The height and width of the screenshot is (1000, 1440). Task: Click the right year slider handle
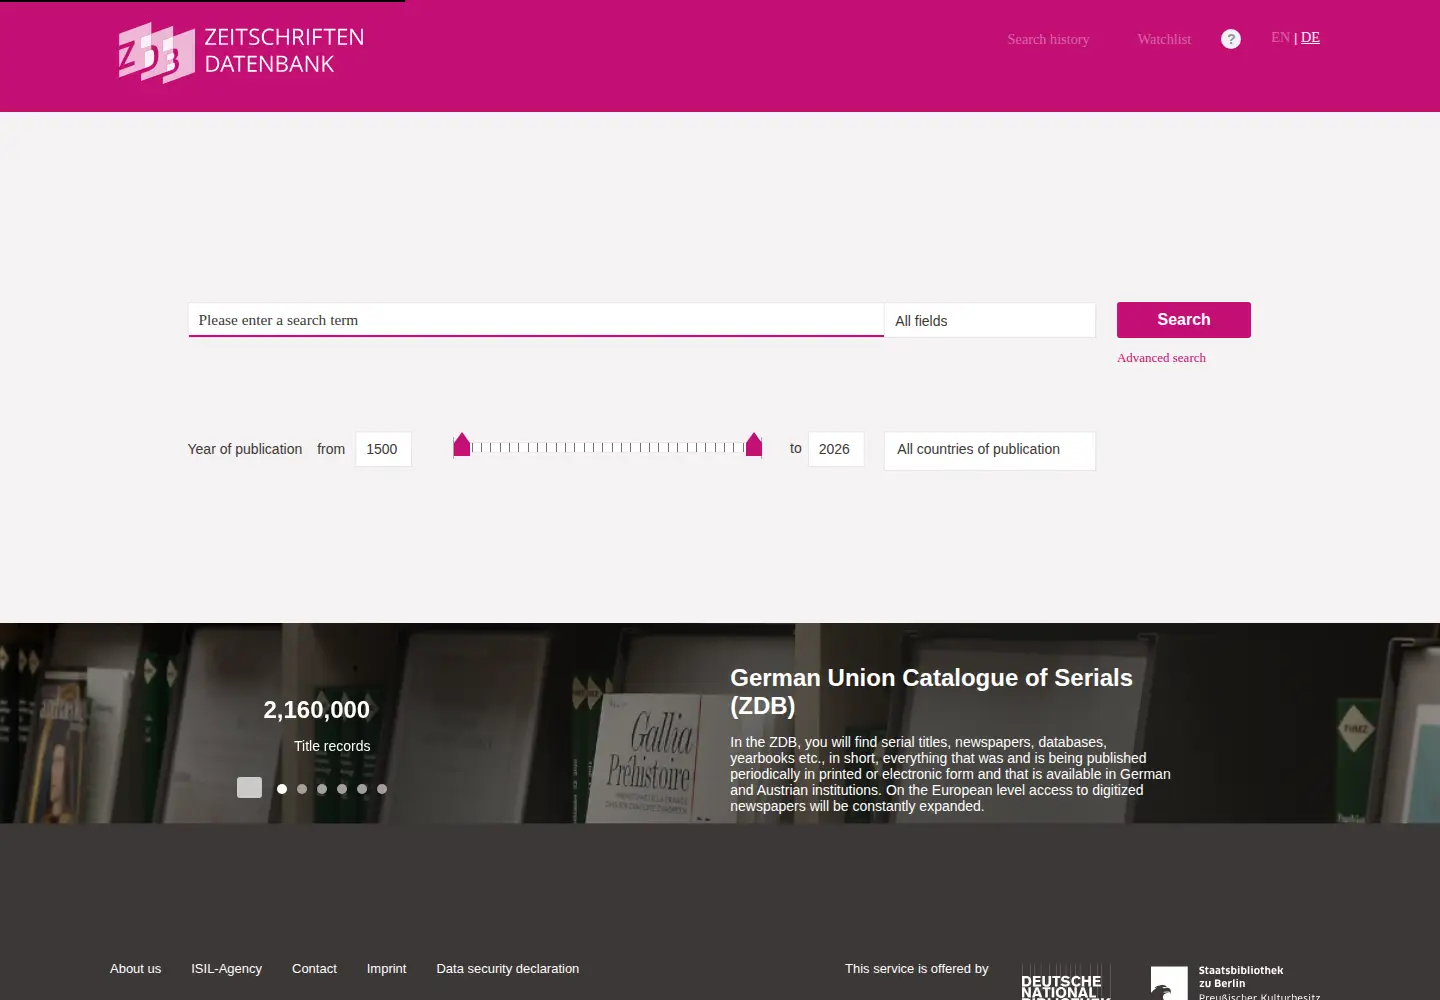[754, 445]
